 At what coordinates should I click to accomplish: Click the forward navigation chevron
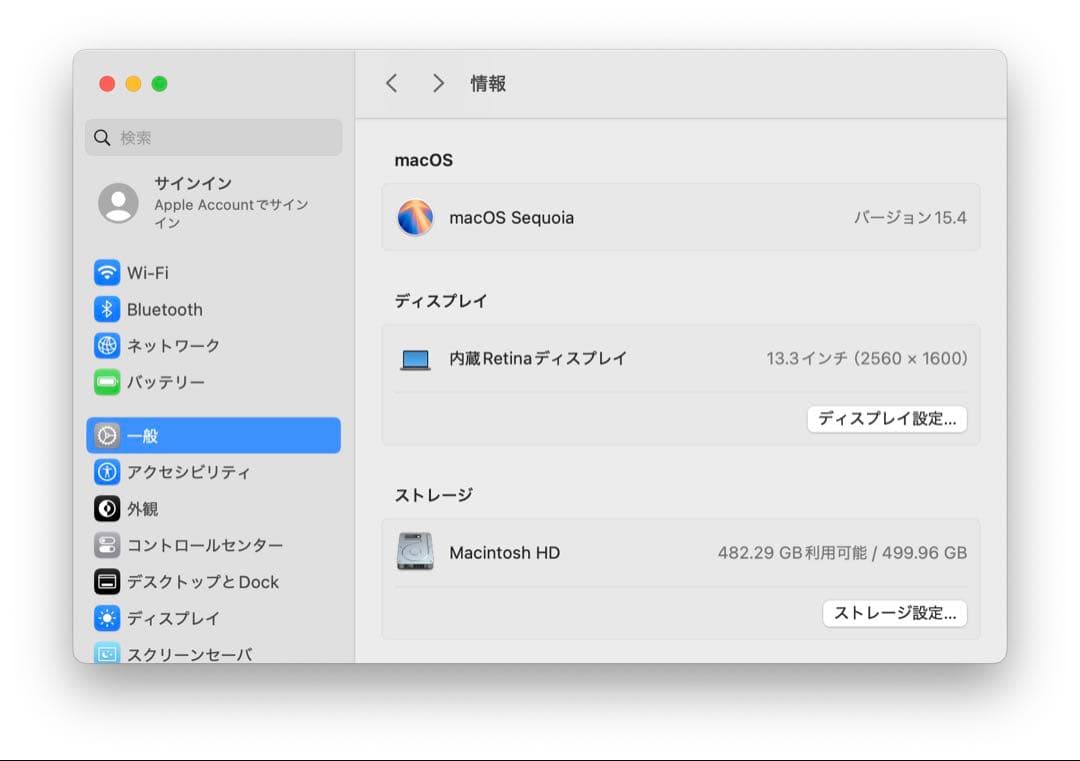(x=438, y=84)
